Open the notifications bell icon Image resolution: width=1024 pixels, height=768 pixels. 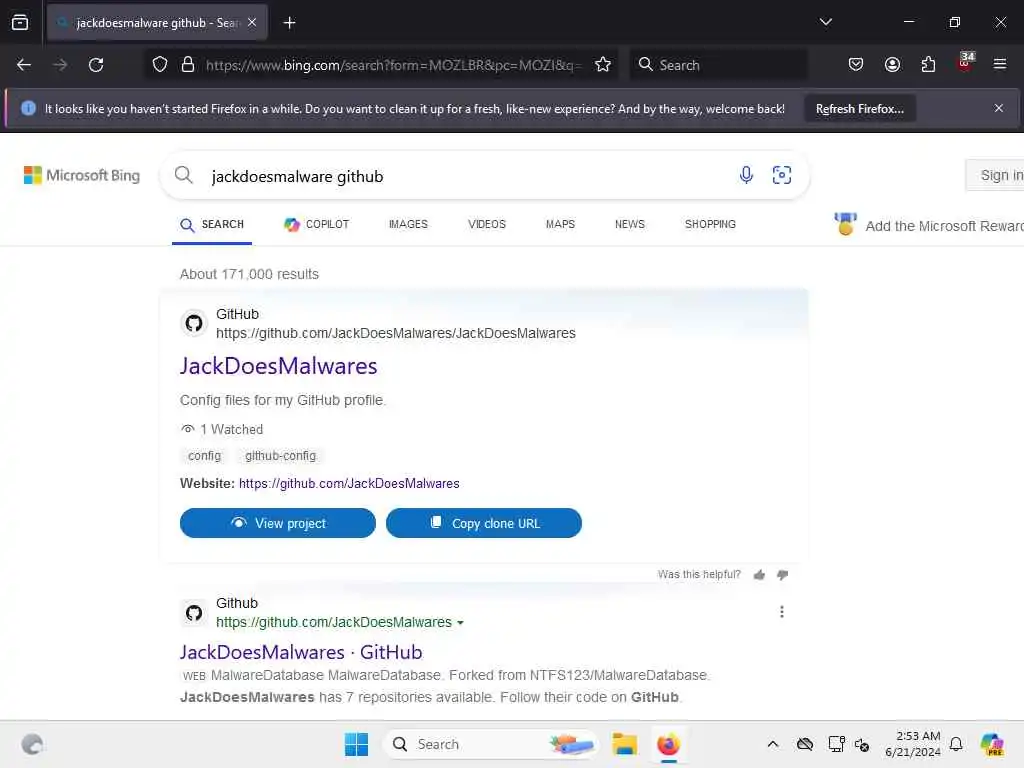pyautogui.click(x=956, y=744)
